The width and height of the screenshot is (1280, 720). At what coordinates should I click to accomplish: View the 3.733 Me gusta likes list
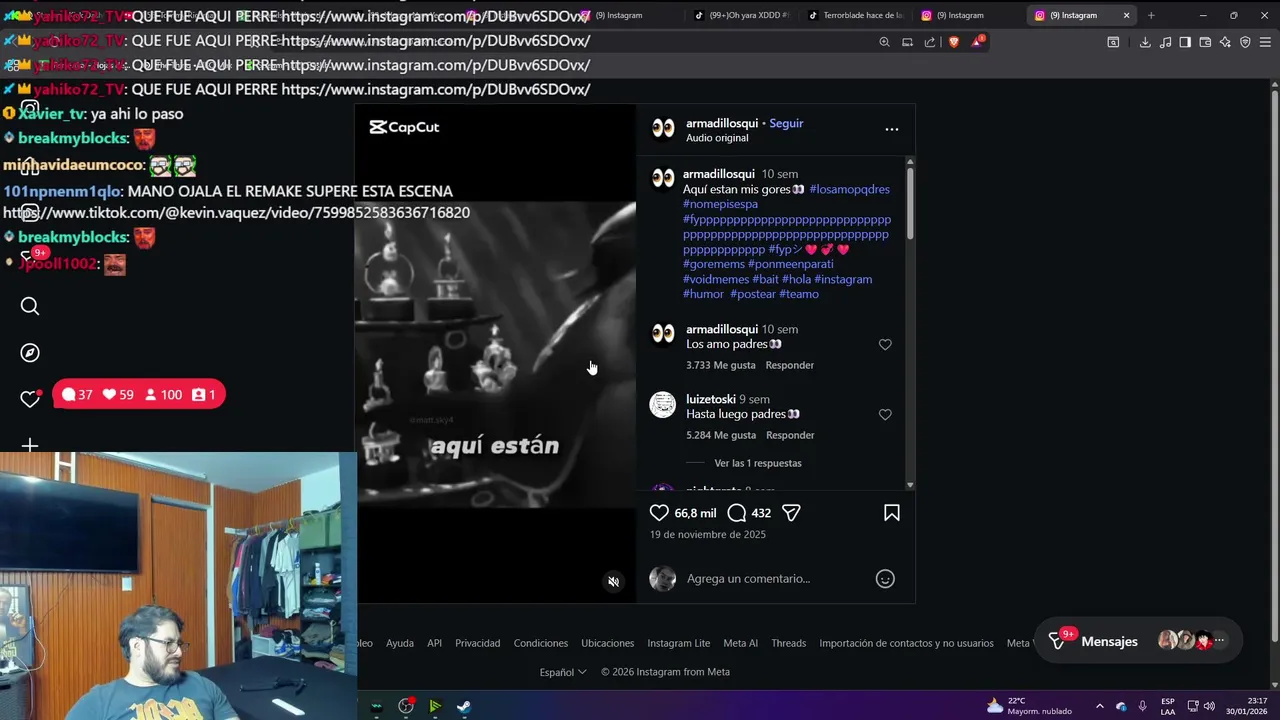point(721,365)
